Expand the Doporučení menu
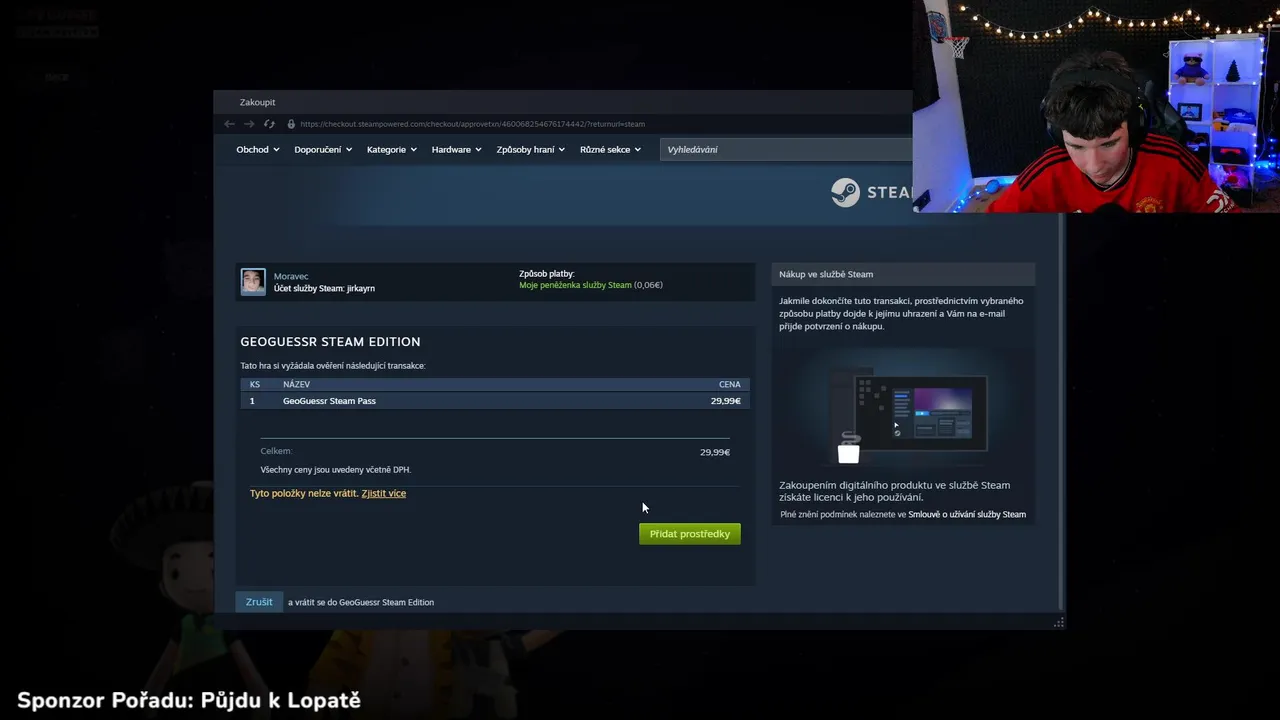Viewport: 1280px width, 720px height. 323,149
